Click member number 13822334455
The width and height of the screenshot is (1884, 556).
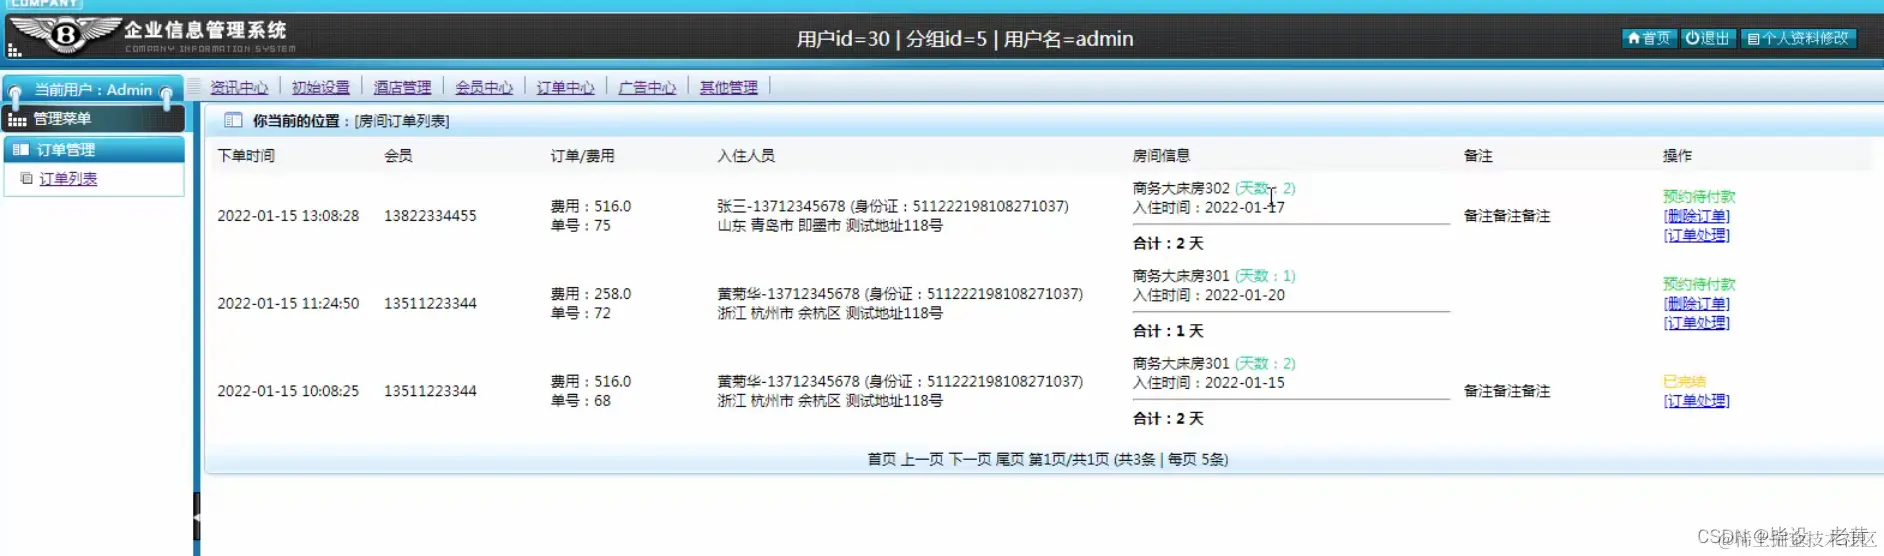coord(430,216)
